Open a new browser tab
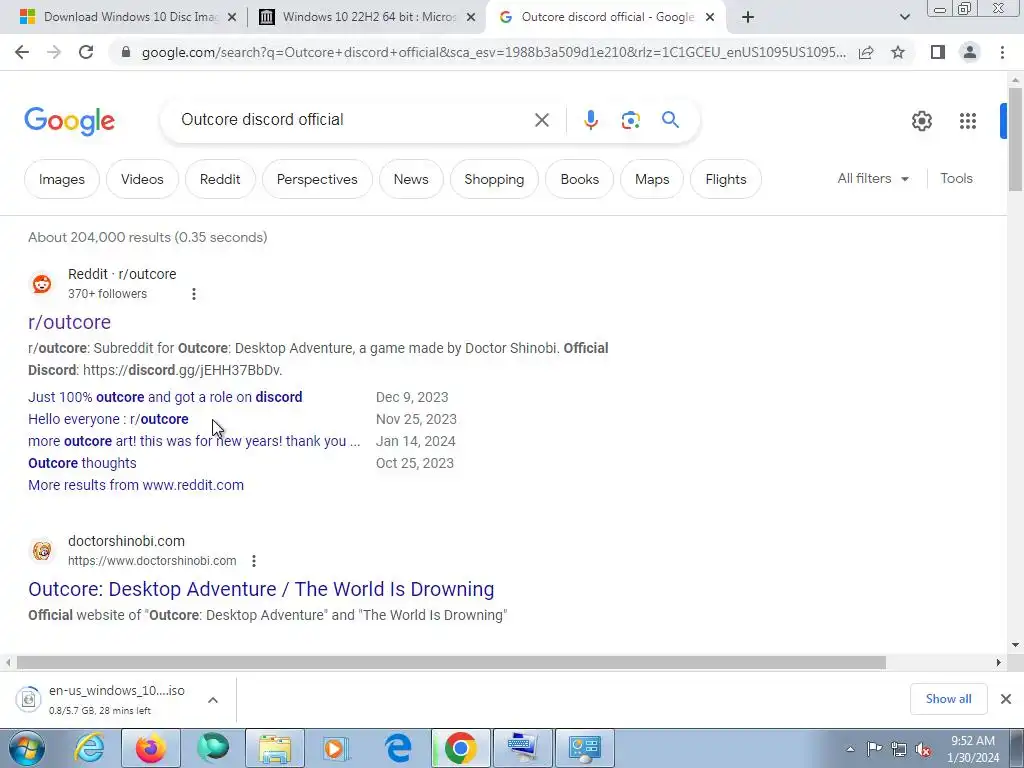 [748, 17]
